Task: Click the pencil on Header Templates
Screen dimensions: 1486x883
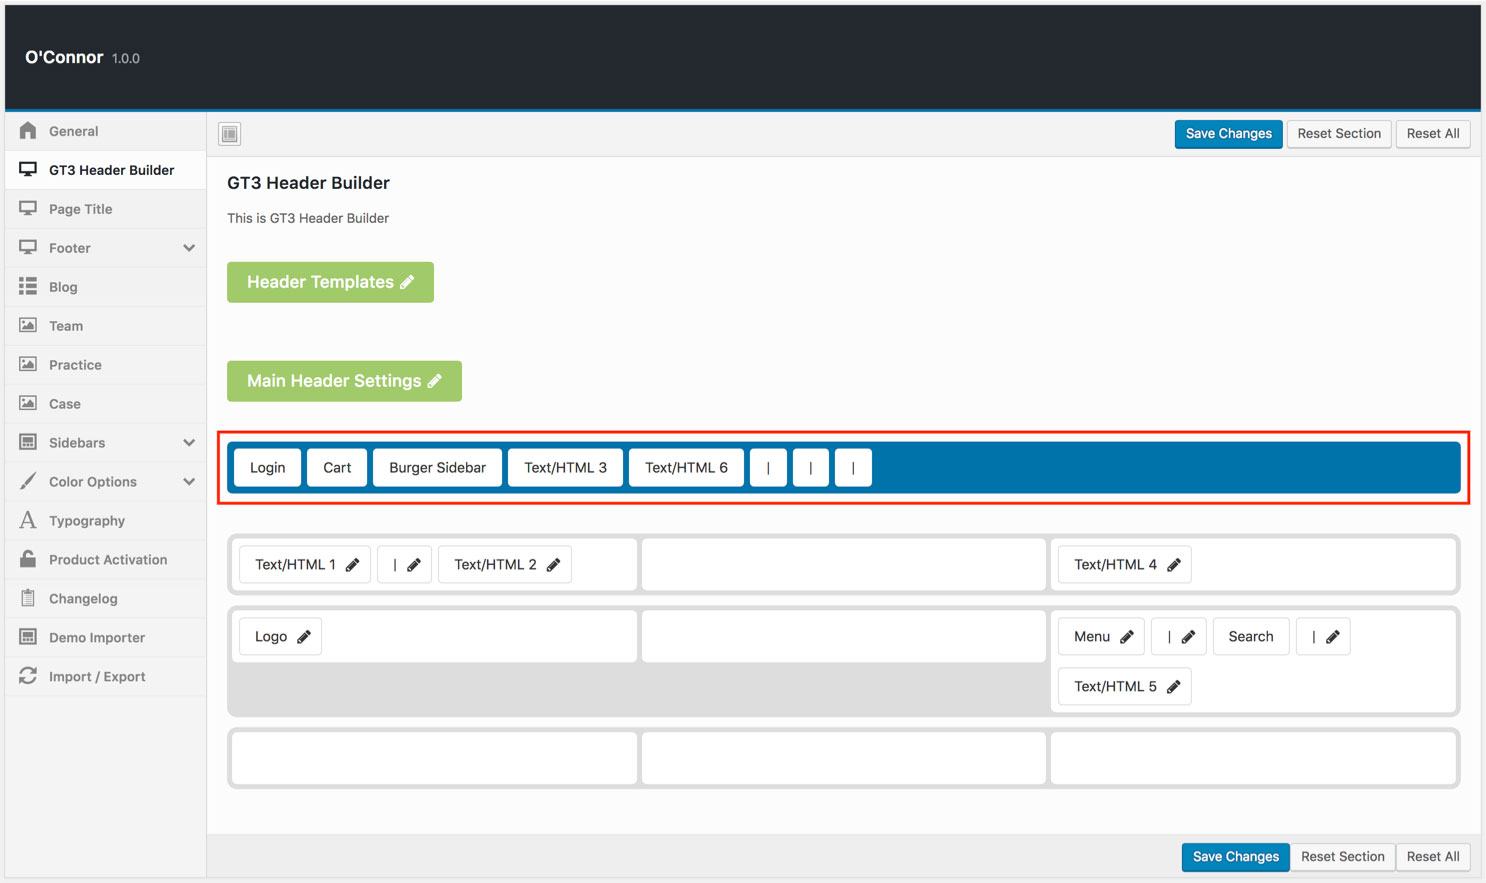Action: coord(407,283)
